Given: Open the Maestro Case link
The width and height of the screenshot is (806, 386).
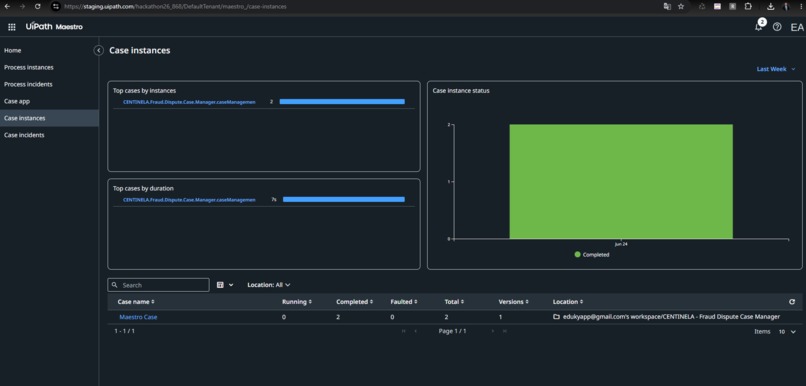Looking at the screenshot, I should pos(138,317).
